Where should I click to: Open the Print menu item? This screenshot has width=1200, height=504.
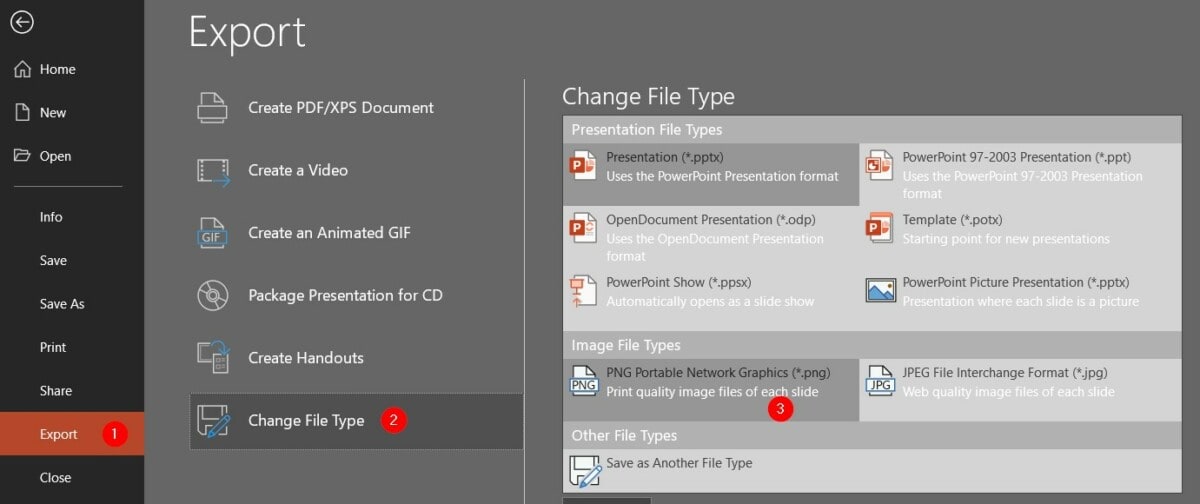(x=53, y=347)
